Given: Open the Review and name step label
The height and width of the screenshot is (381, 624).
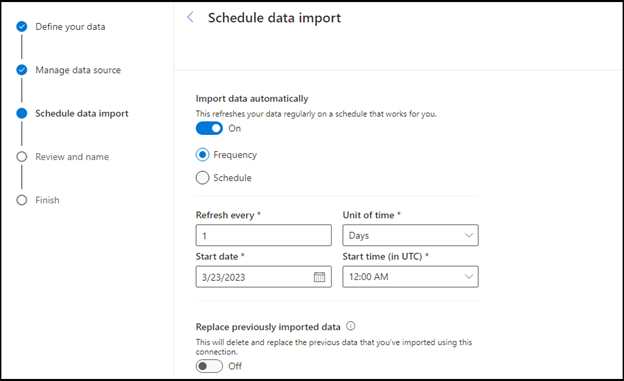Looking at the screenshot, I should (72, 157).
